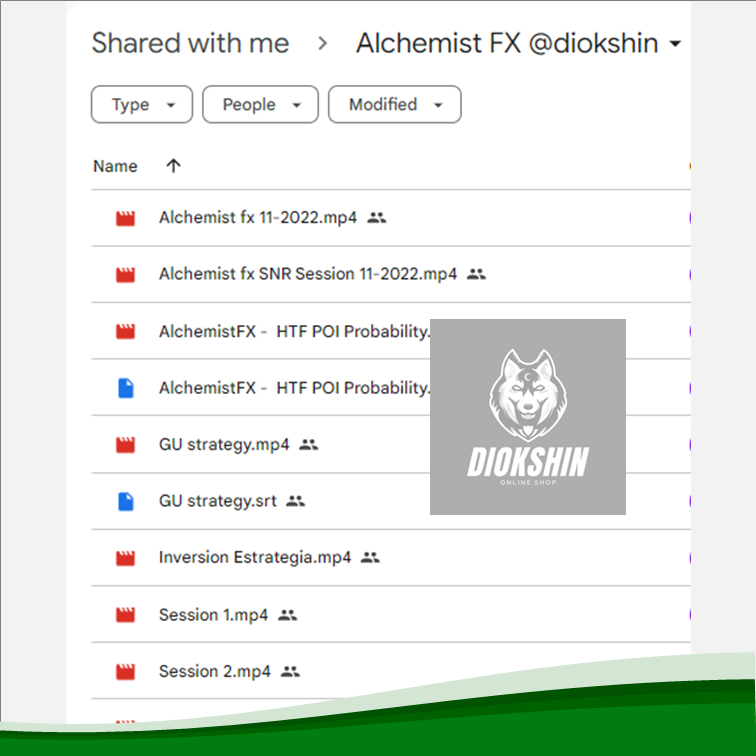Sort by the Name column header
756x756 pixels.
[115, 166]
